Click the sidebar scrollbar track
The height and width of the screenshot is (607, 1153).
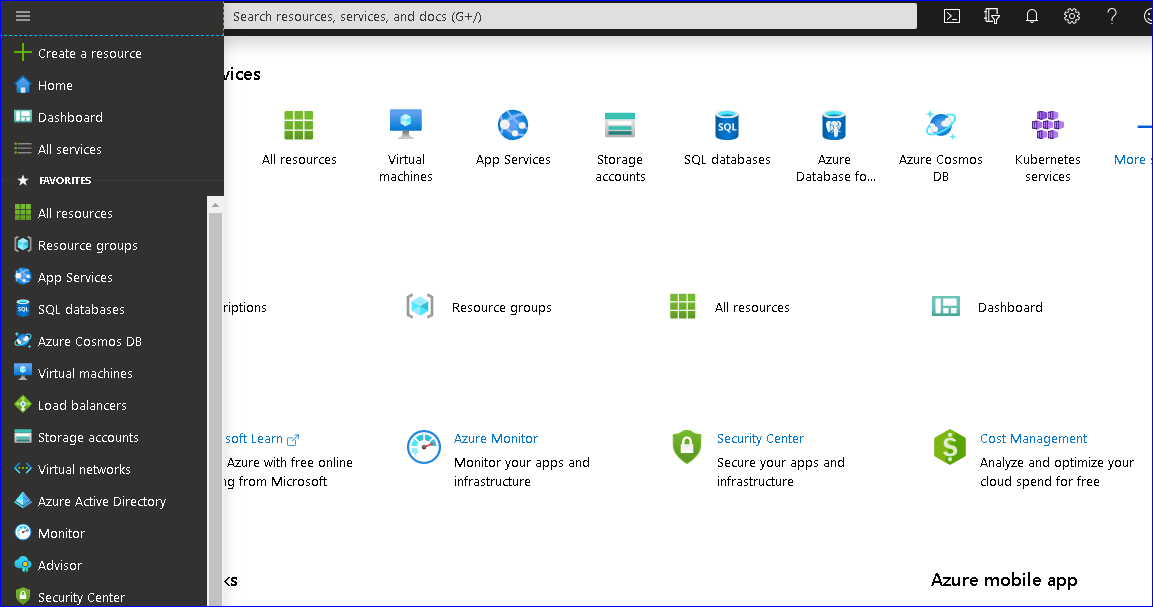click(215, 408)
